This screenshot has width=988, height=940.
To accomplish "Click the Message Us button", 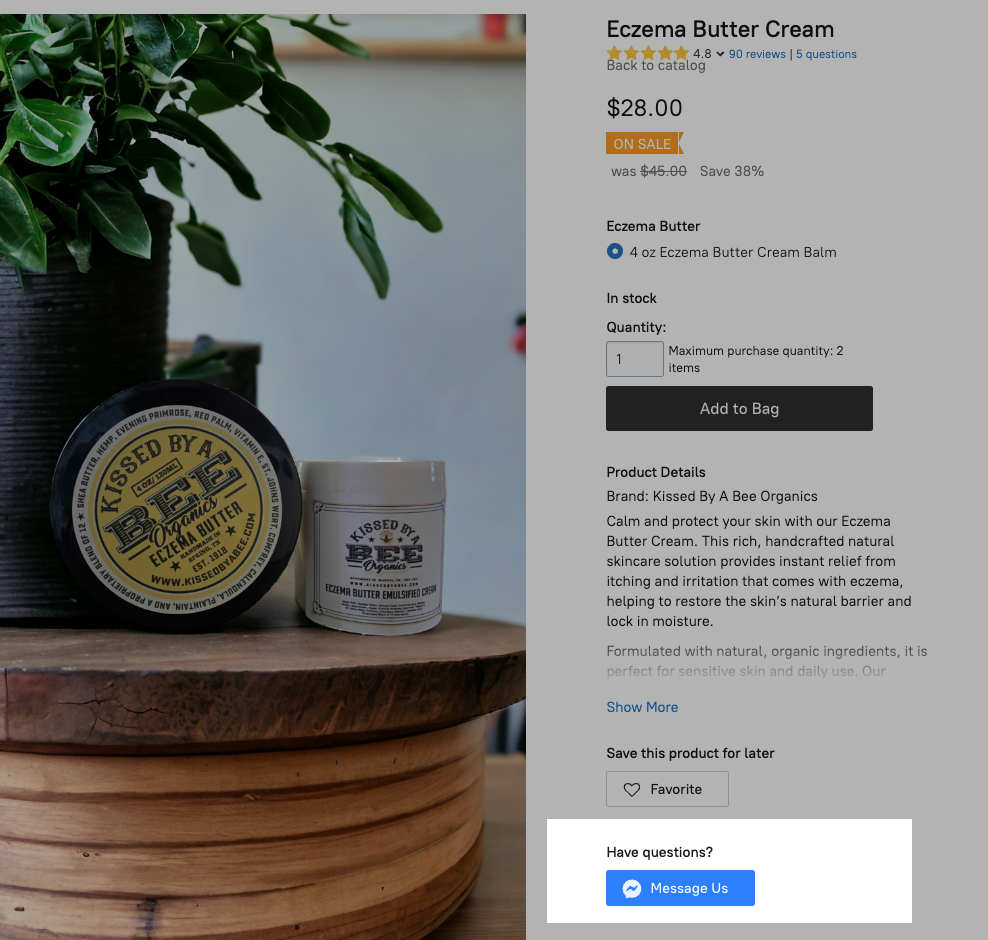I will [x=680, y=888].
